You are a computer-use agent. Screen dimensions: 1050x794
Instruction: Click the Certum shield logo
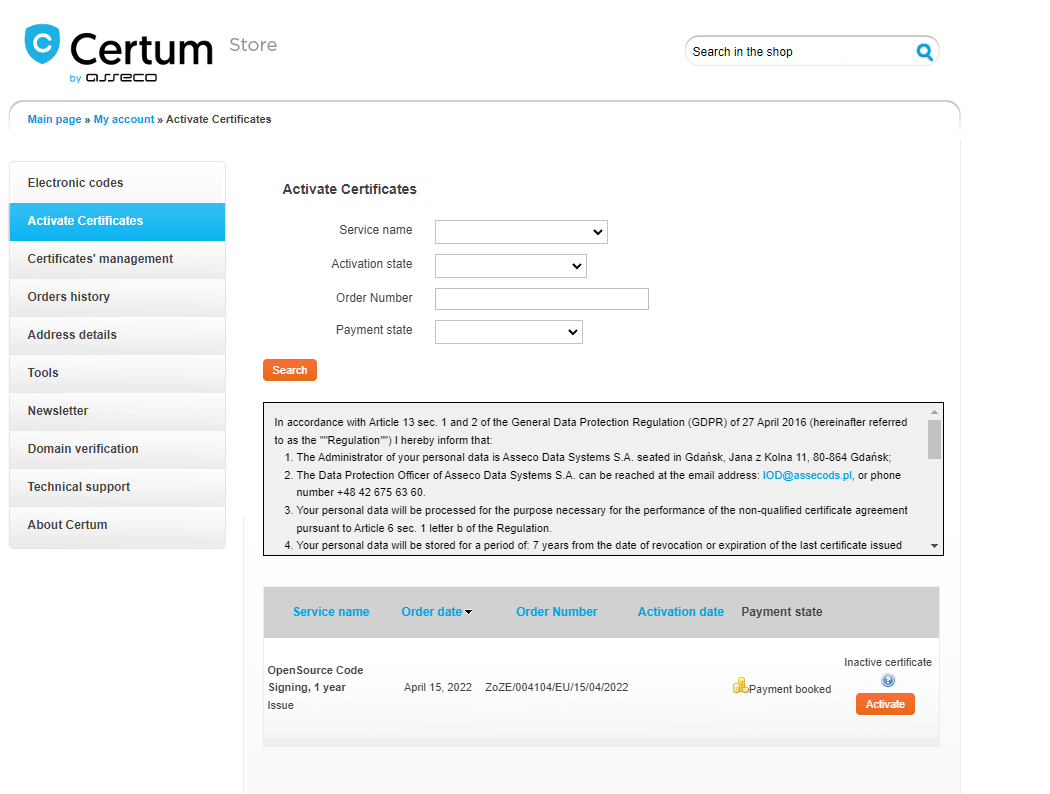click(x=42, y=45)
